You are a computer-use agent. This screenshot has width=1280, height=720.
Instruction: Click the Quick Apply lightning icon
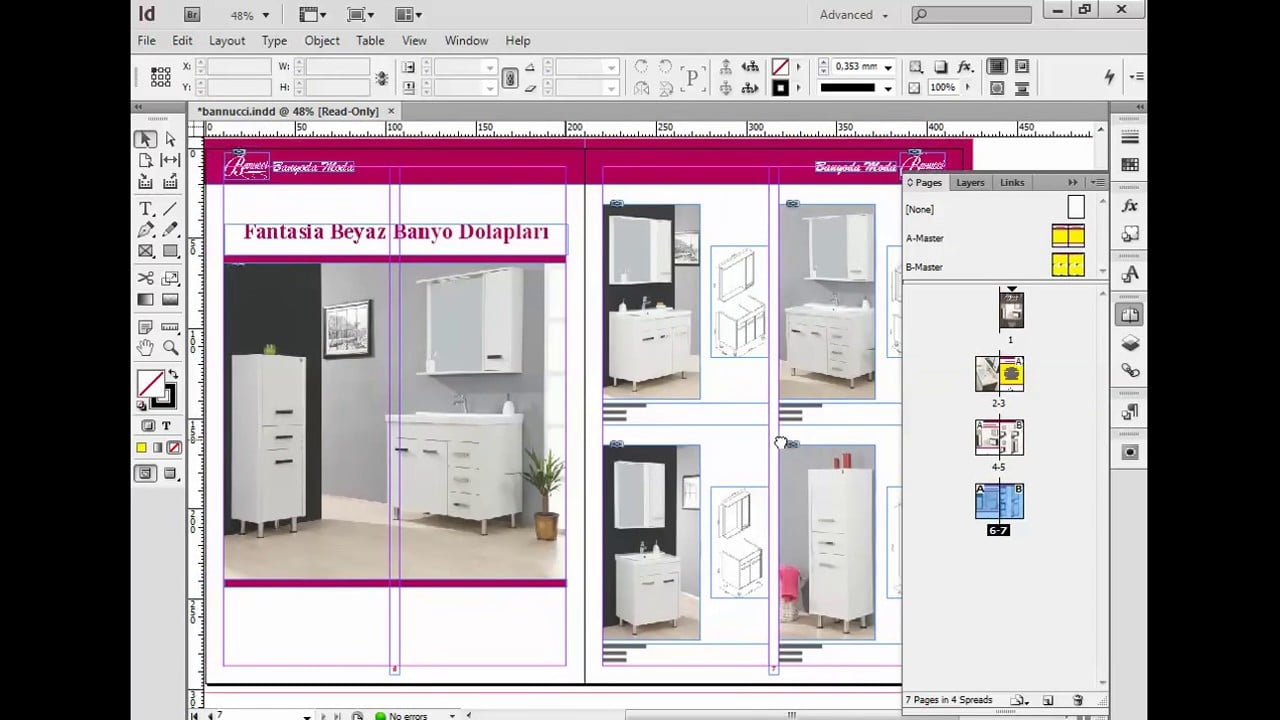(x=1109, y=76)
